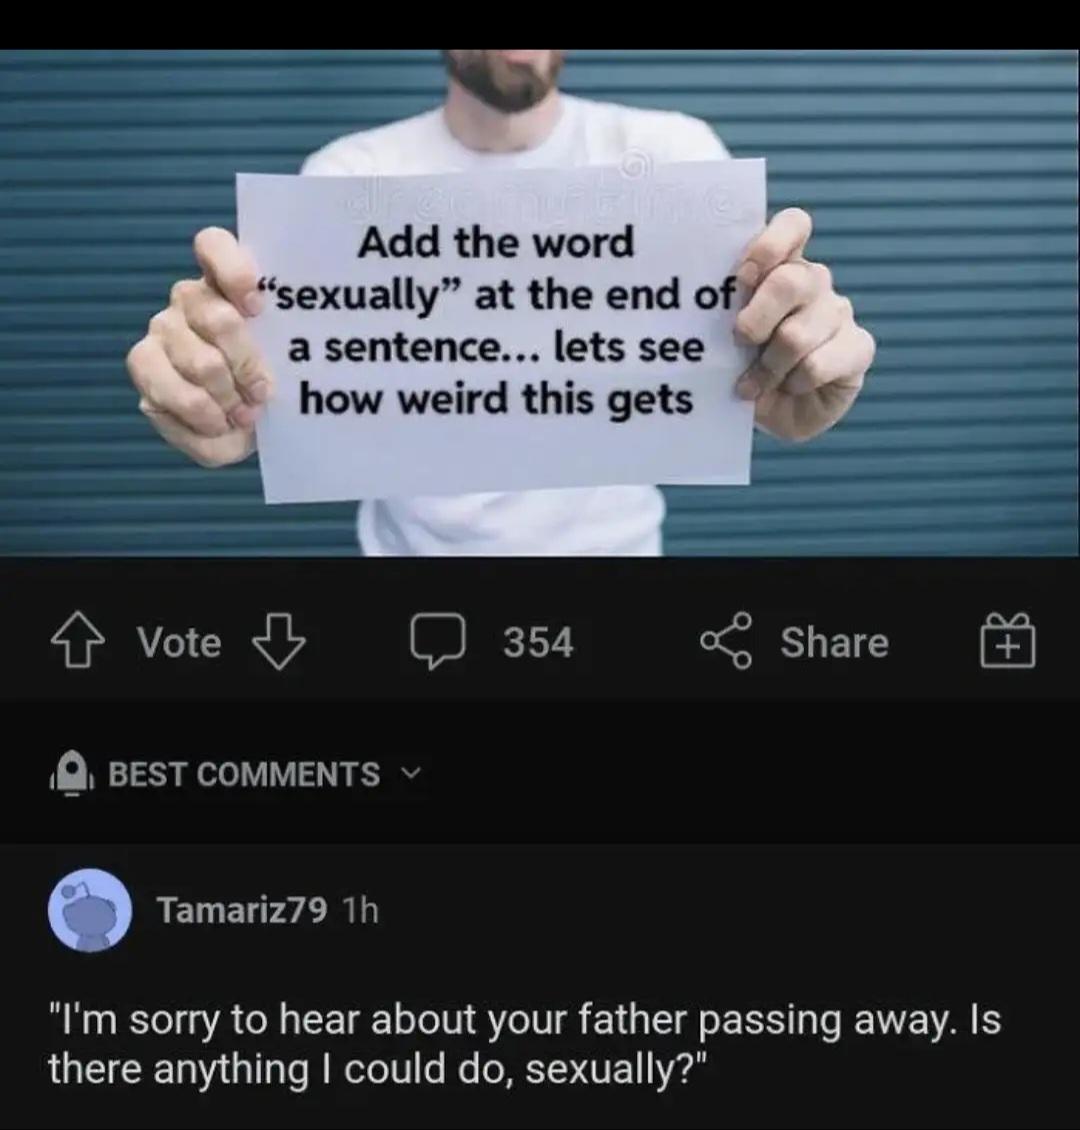Open the post image of man holding sign
This screenshot has height=1130, width=1080.
click(x=540, y=303)
